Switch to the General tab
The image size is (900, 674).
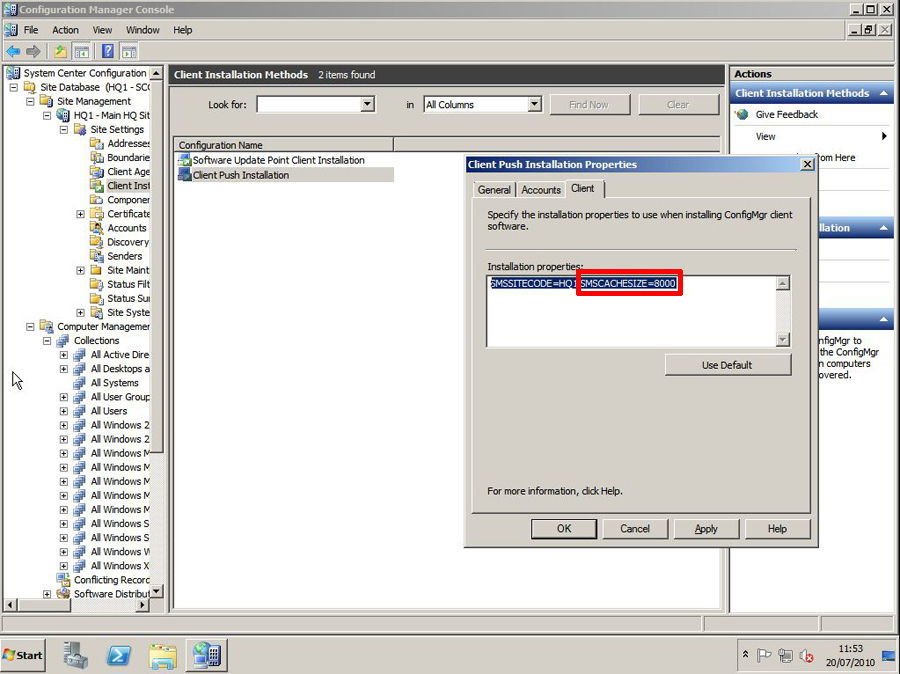[x=494, y=189]
